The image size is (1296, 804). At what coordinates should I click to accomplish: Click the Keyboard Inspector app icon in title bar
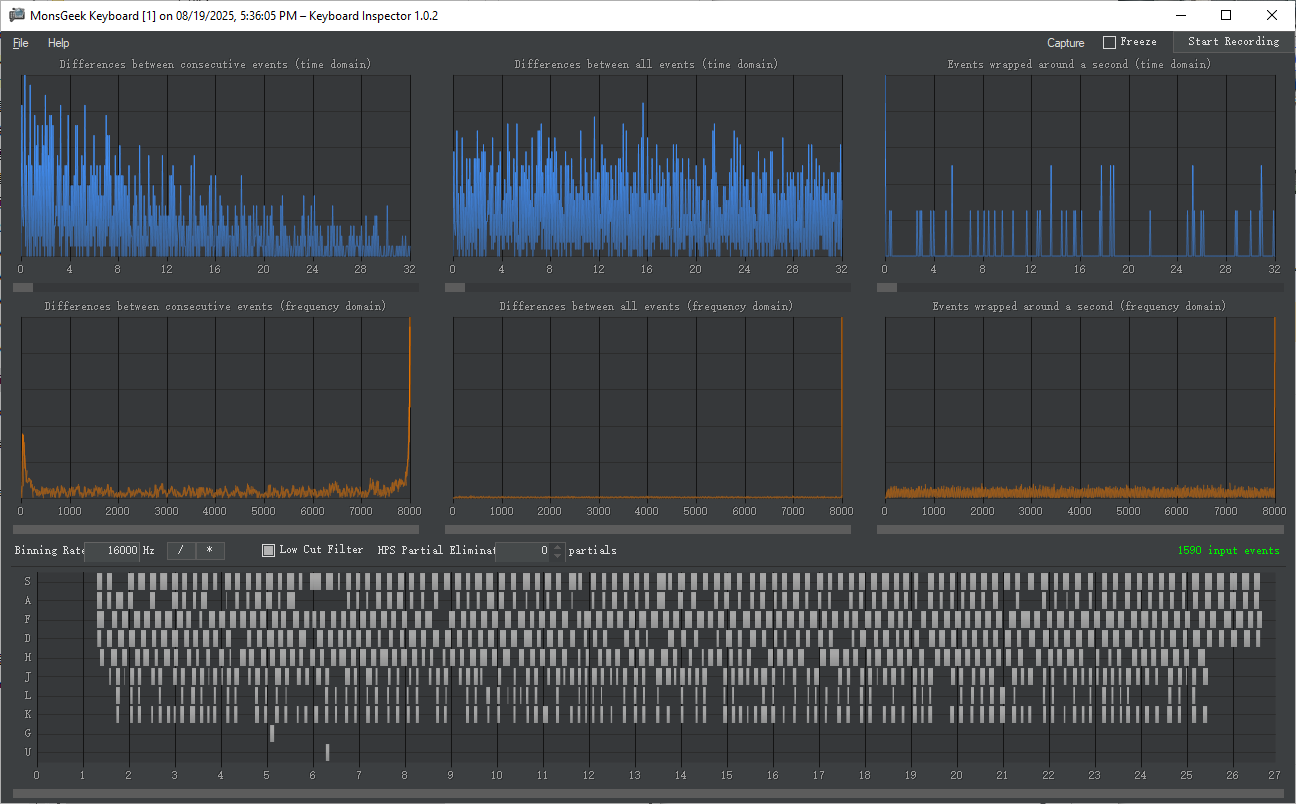click(x=16, y=16)
